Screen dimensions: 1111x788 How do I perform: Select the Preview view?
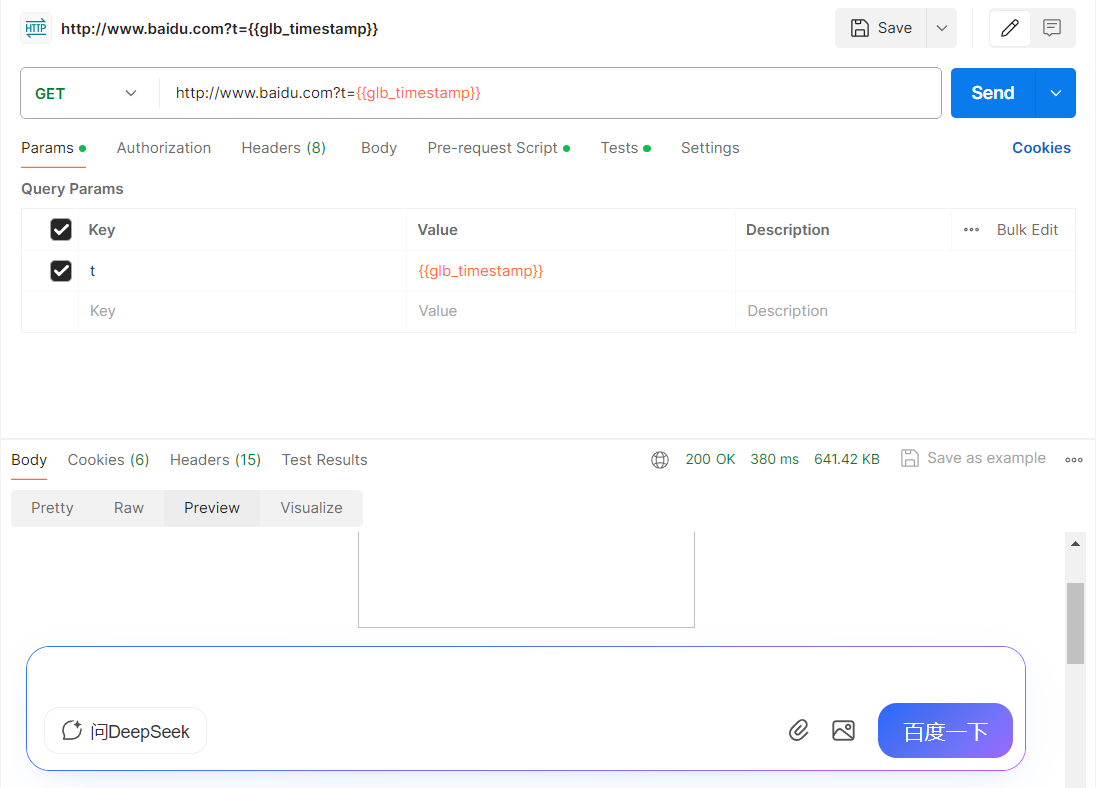pos(212,508)
